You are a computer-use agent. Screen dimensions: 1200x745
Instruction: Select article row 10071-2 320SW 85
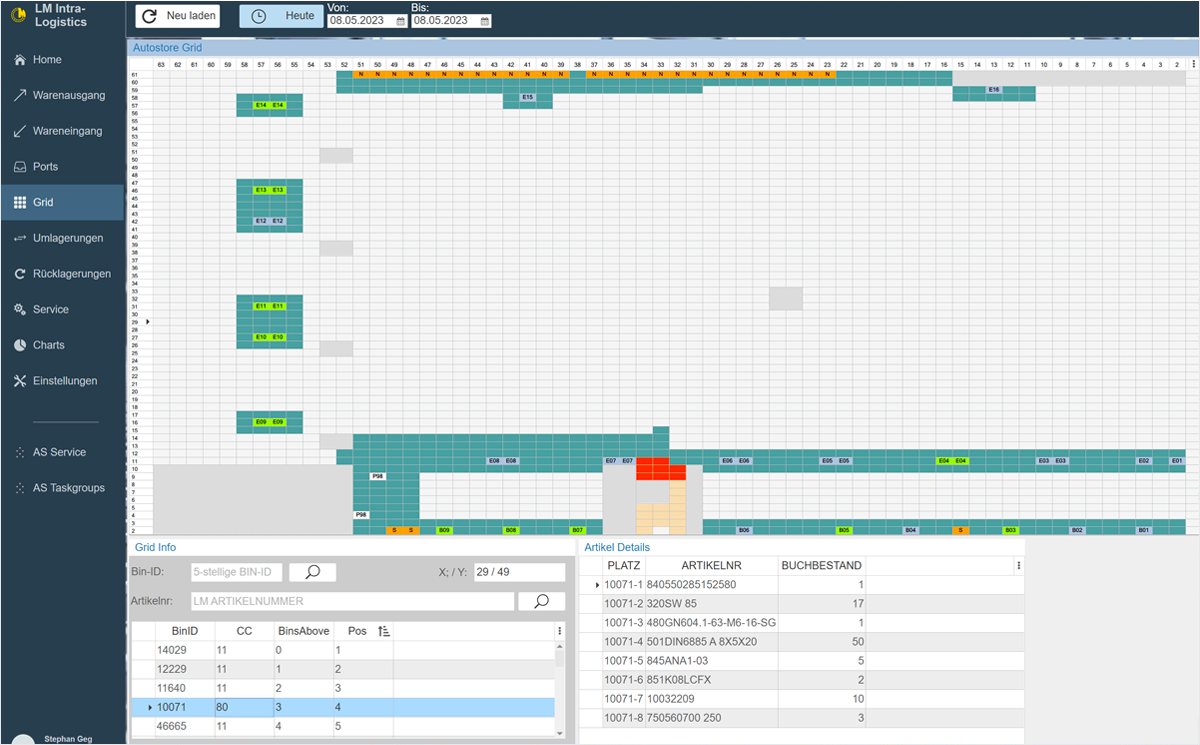pyautogui.click(x=802, y=603)
